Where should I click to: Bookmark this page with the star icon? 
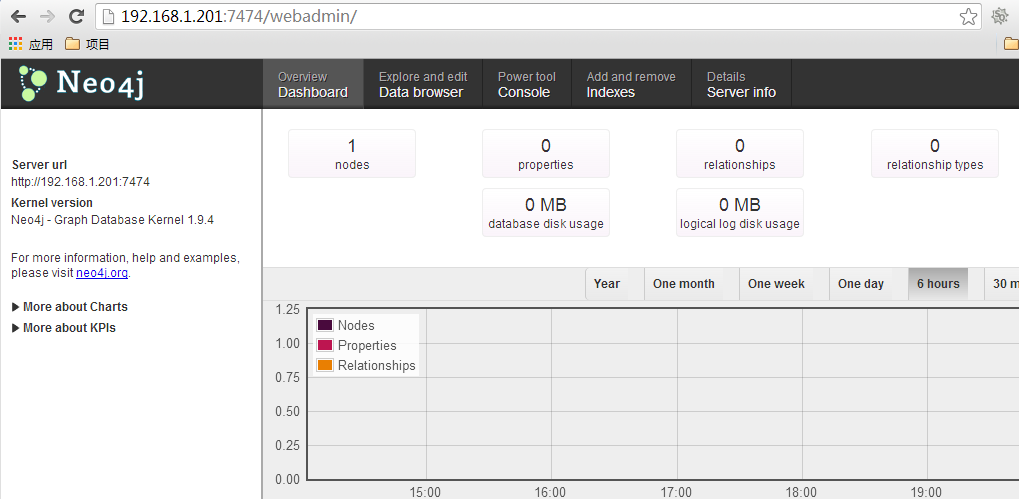coord(968,17)
